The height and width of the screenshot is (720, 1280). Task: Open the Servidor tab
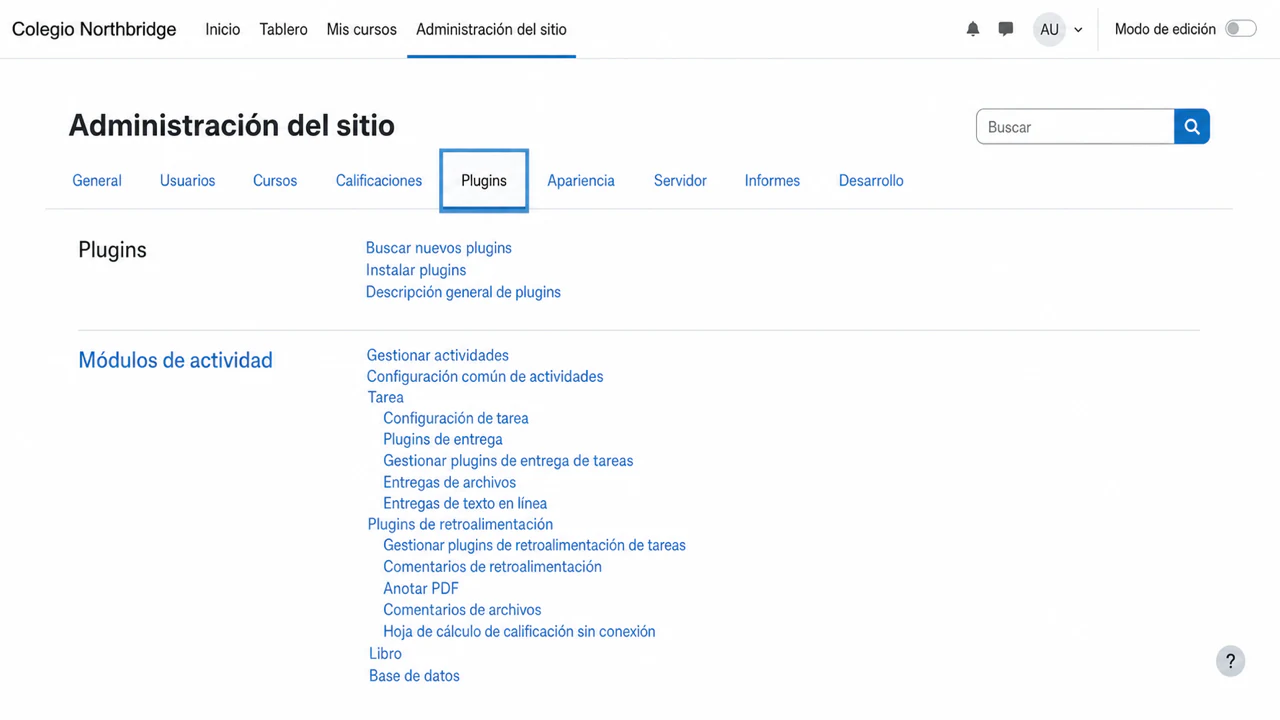(680, 181)
